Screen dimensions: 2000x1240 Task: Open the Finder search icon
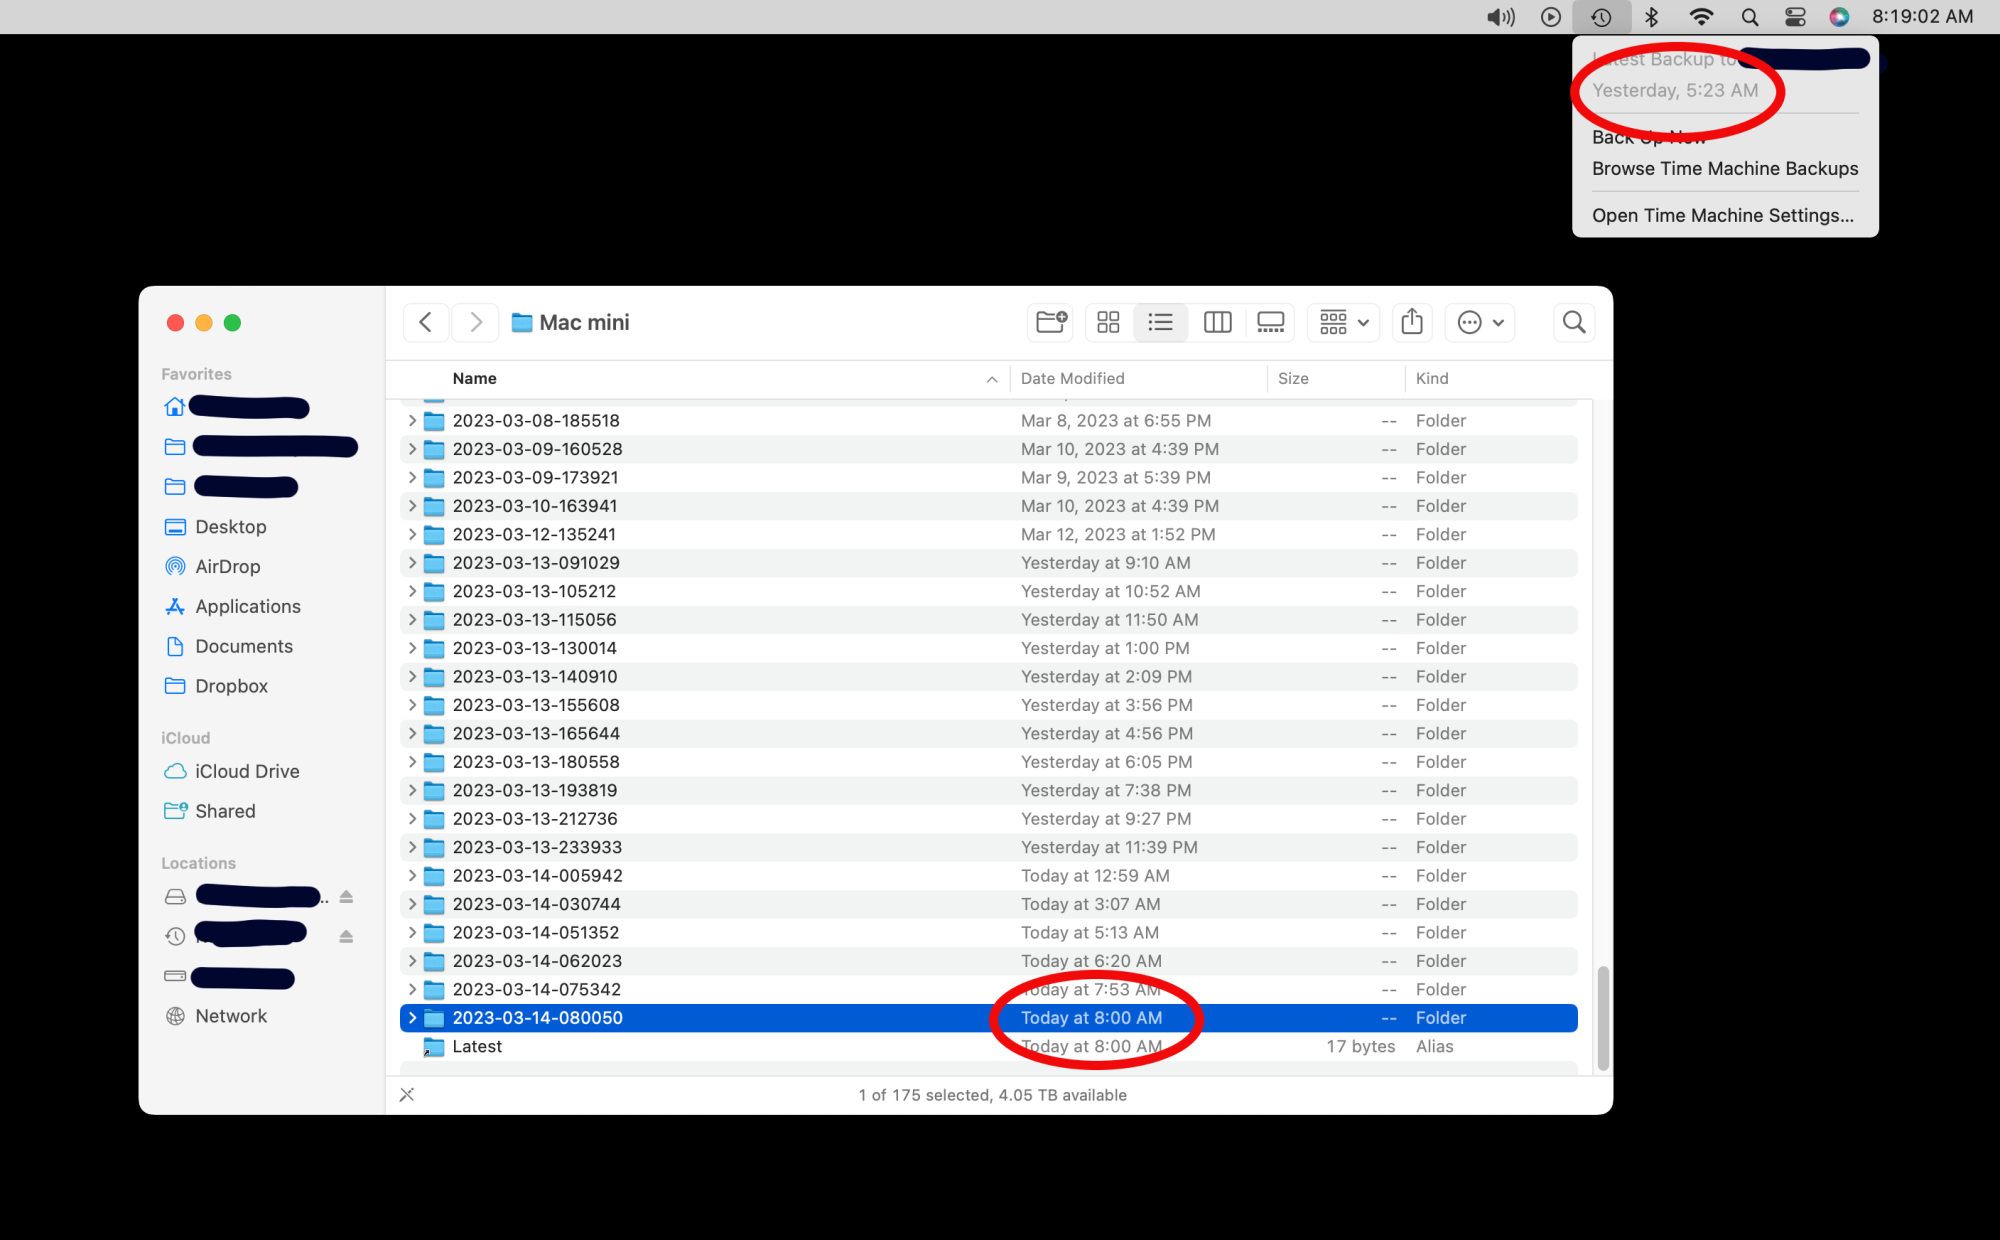coord(1574,322)
